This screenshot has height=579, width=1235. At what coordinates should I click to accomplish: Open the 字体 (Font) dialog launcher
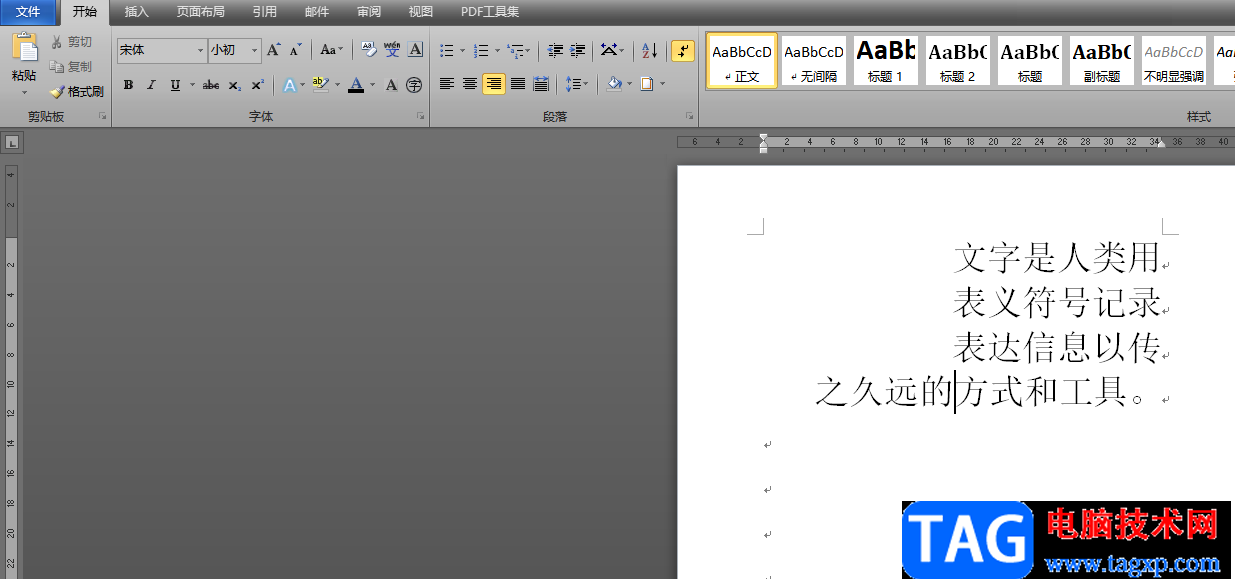pos(420,117)
